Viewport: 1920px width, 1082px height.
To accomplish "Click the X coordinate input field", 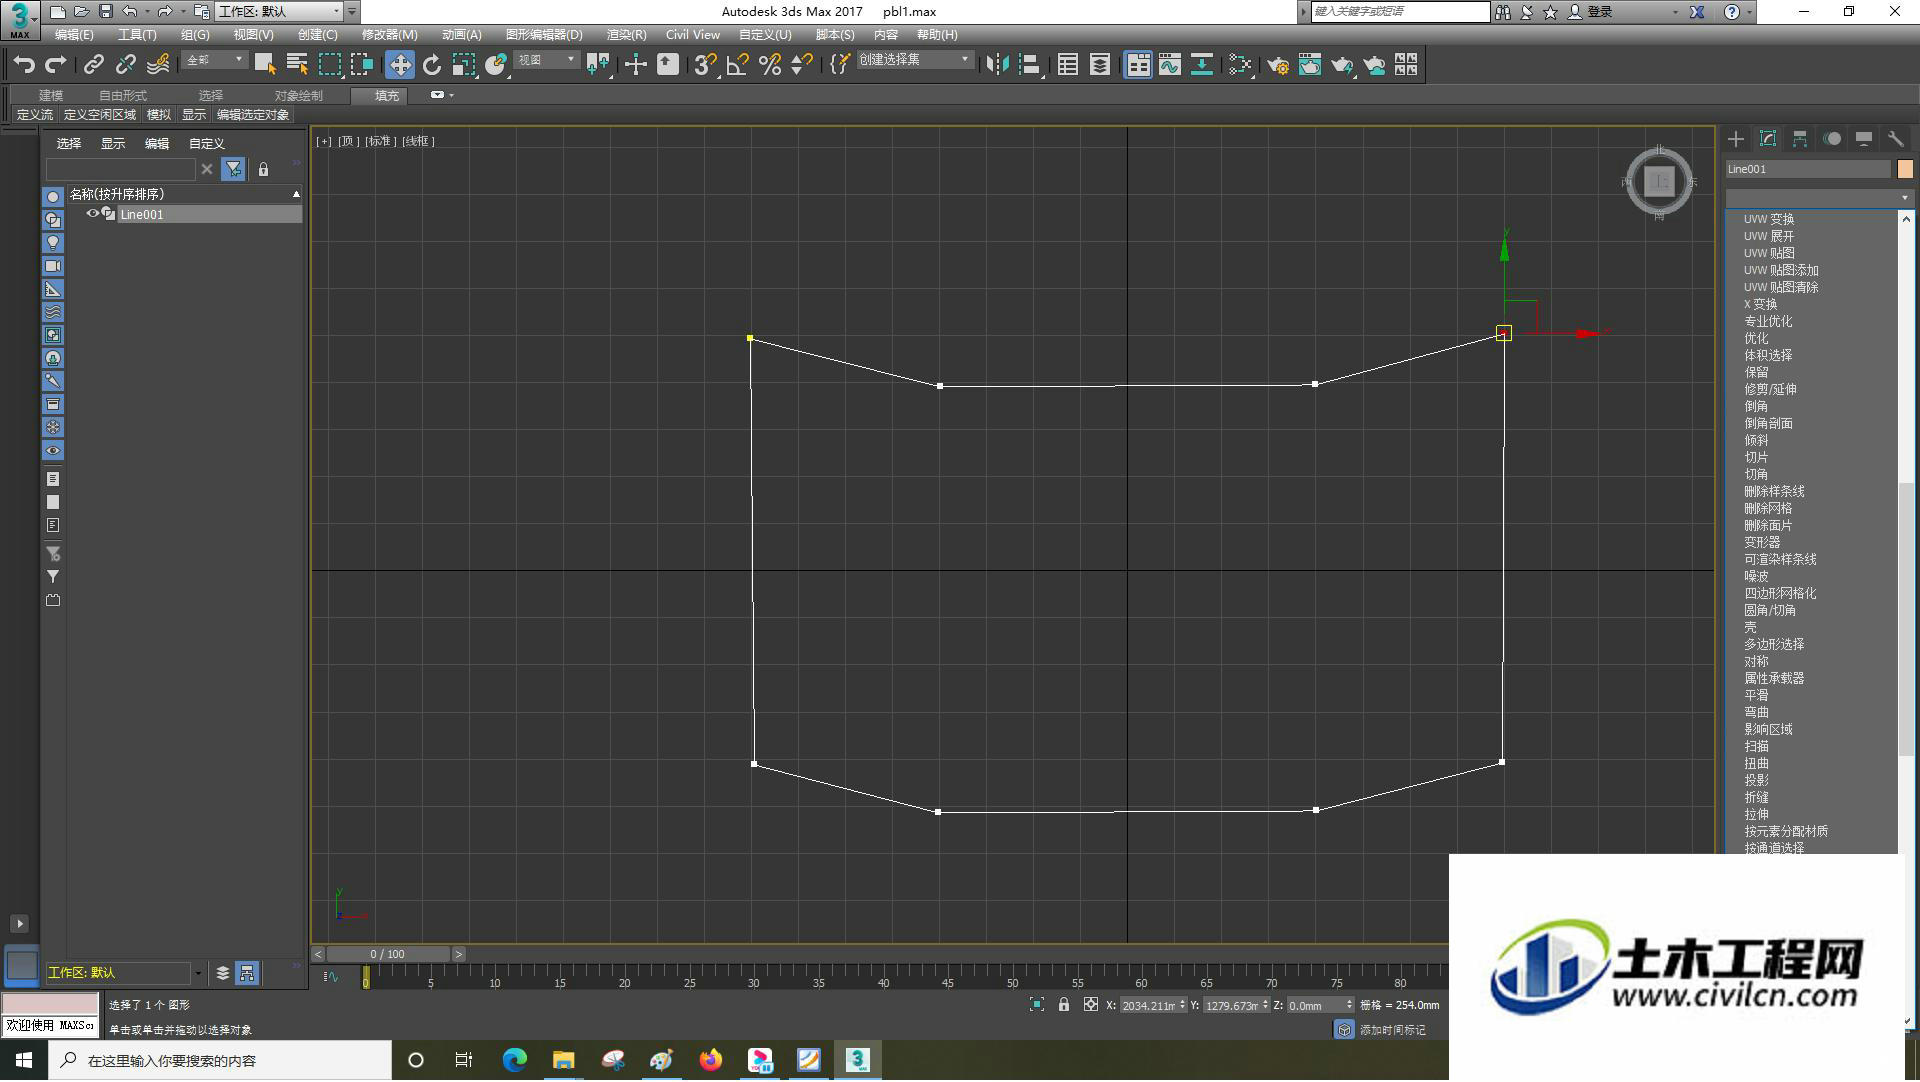I will (1148, 1006).
